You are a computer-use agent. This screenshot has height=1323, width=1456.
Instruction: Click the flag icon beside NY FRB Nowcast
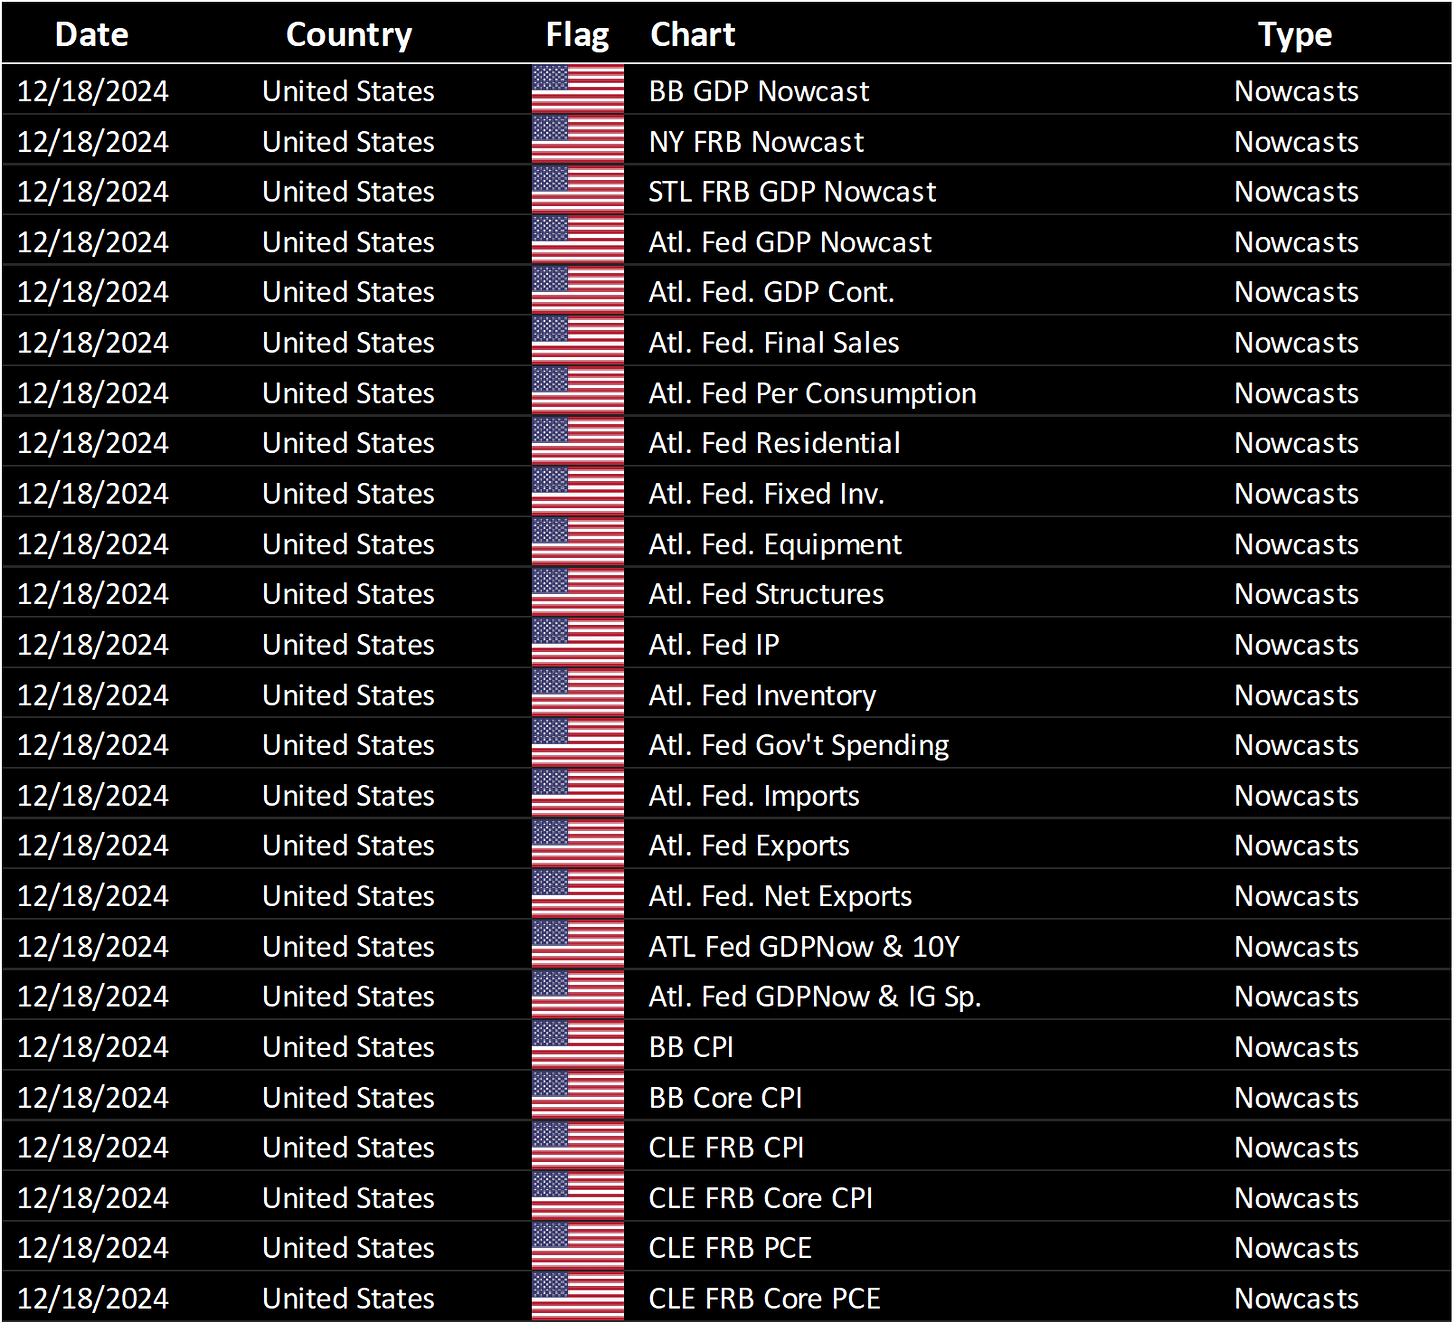[x=578, y=140]
